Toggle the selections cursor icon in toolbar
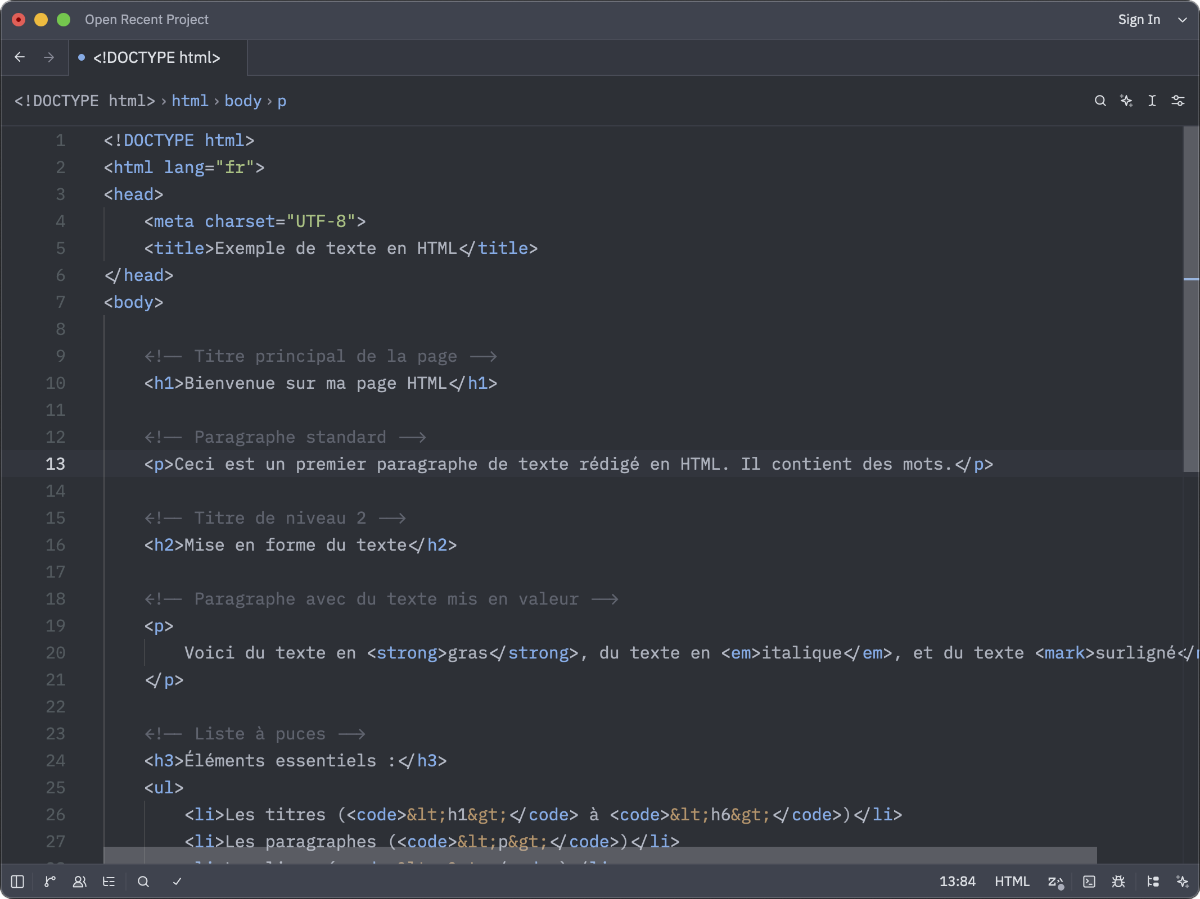Screen dimensions: 1200x899 click(1152, 101)
